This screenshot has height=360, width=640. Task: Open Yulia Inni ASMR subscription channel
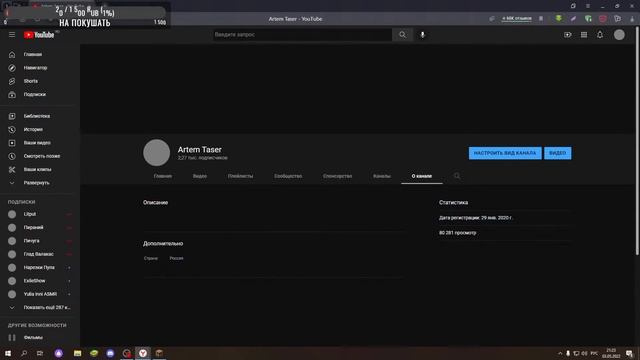40,294
